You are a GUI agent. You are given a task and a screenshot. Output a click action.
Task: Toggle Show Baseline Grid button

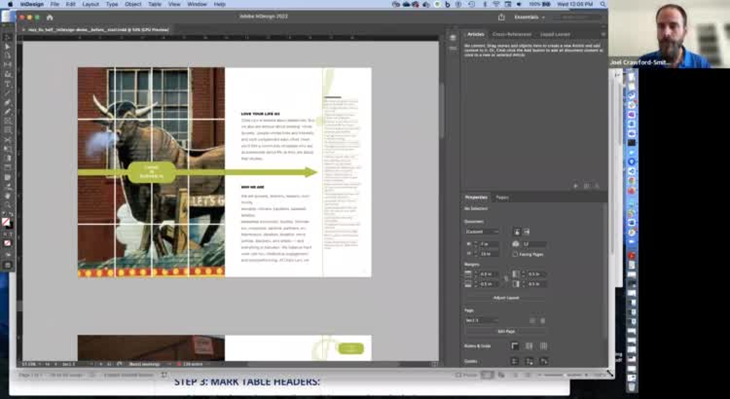[x=529, y=346]
